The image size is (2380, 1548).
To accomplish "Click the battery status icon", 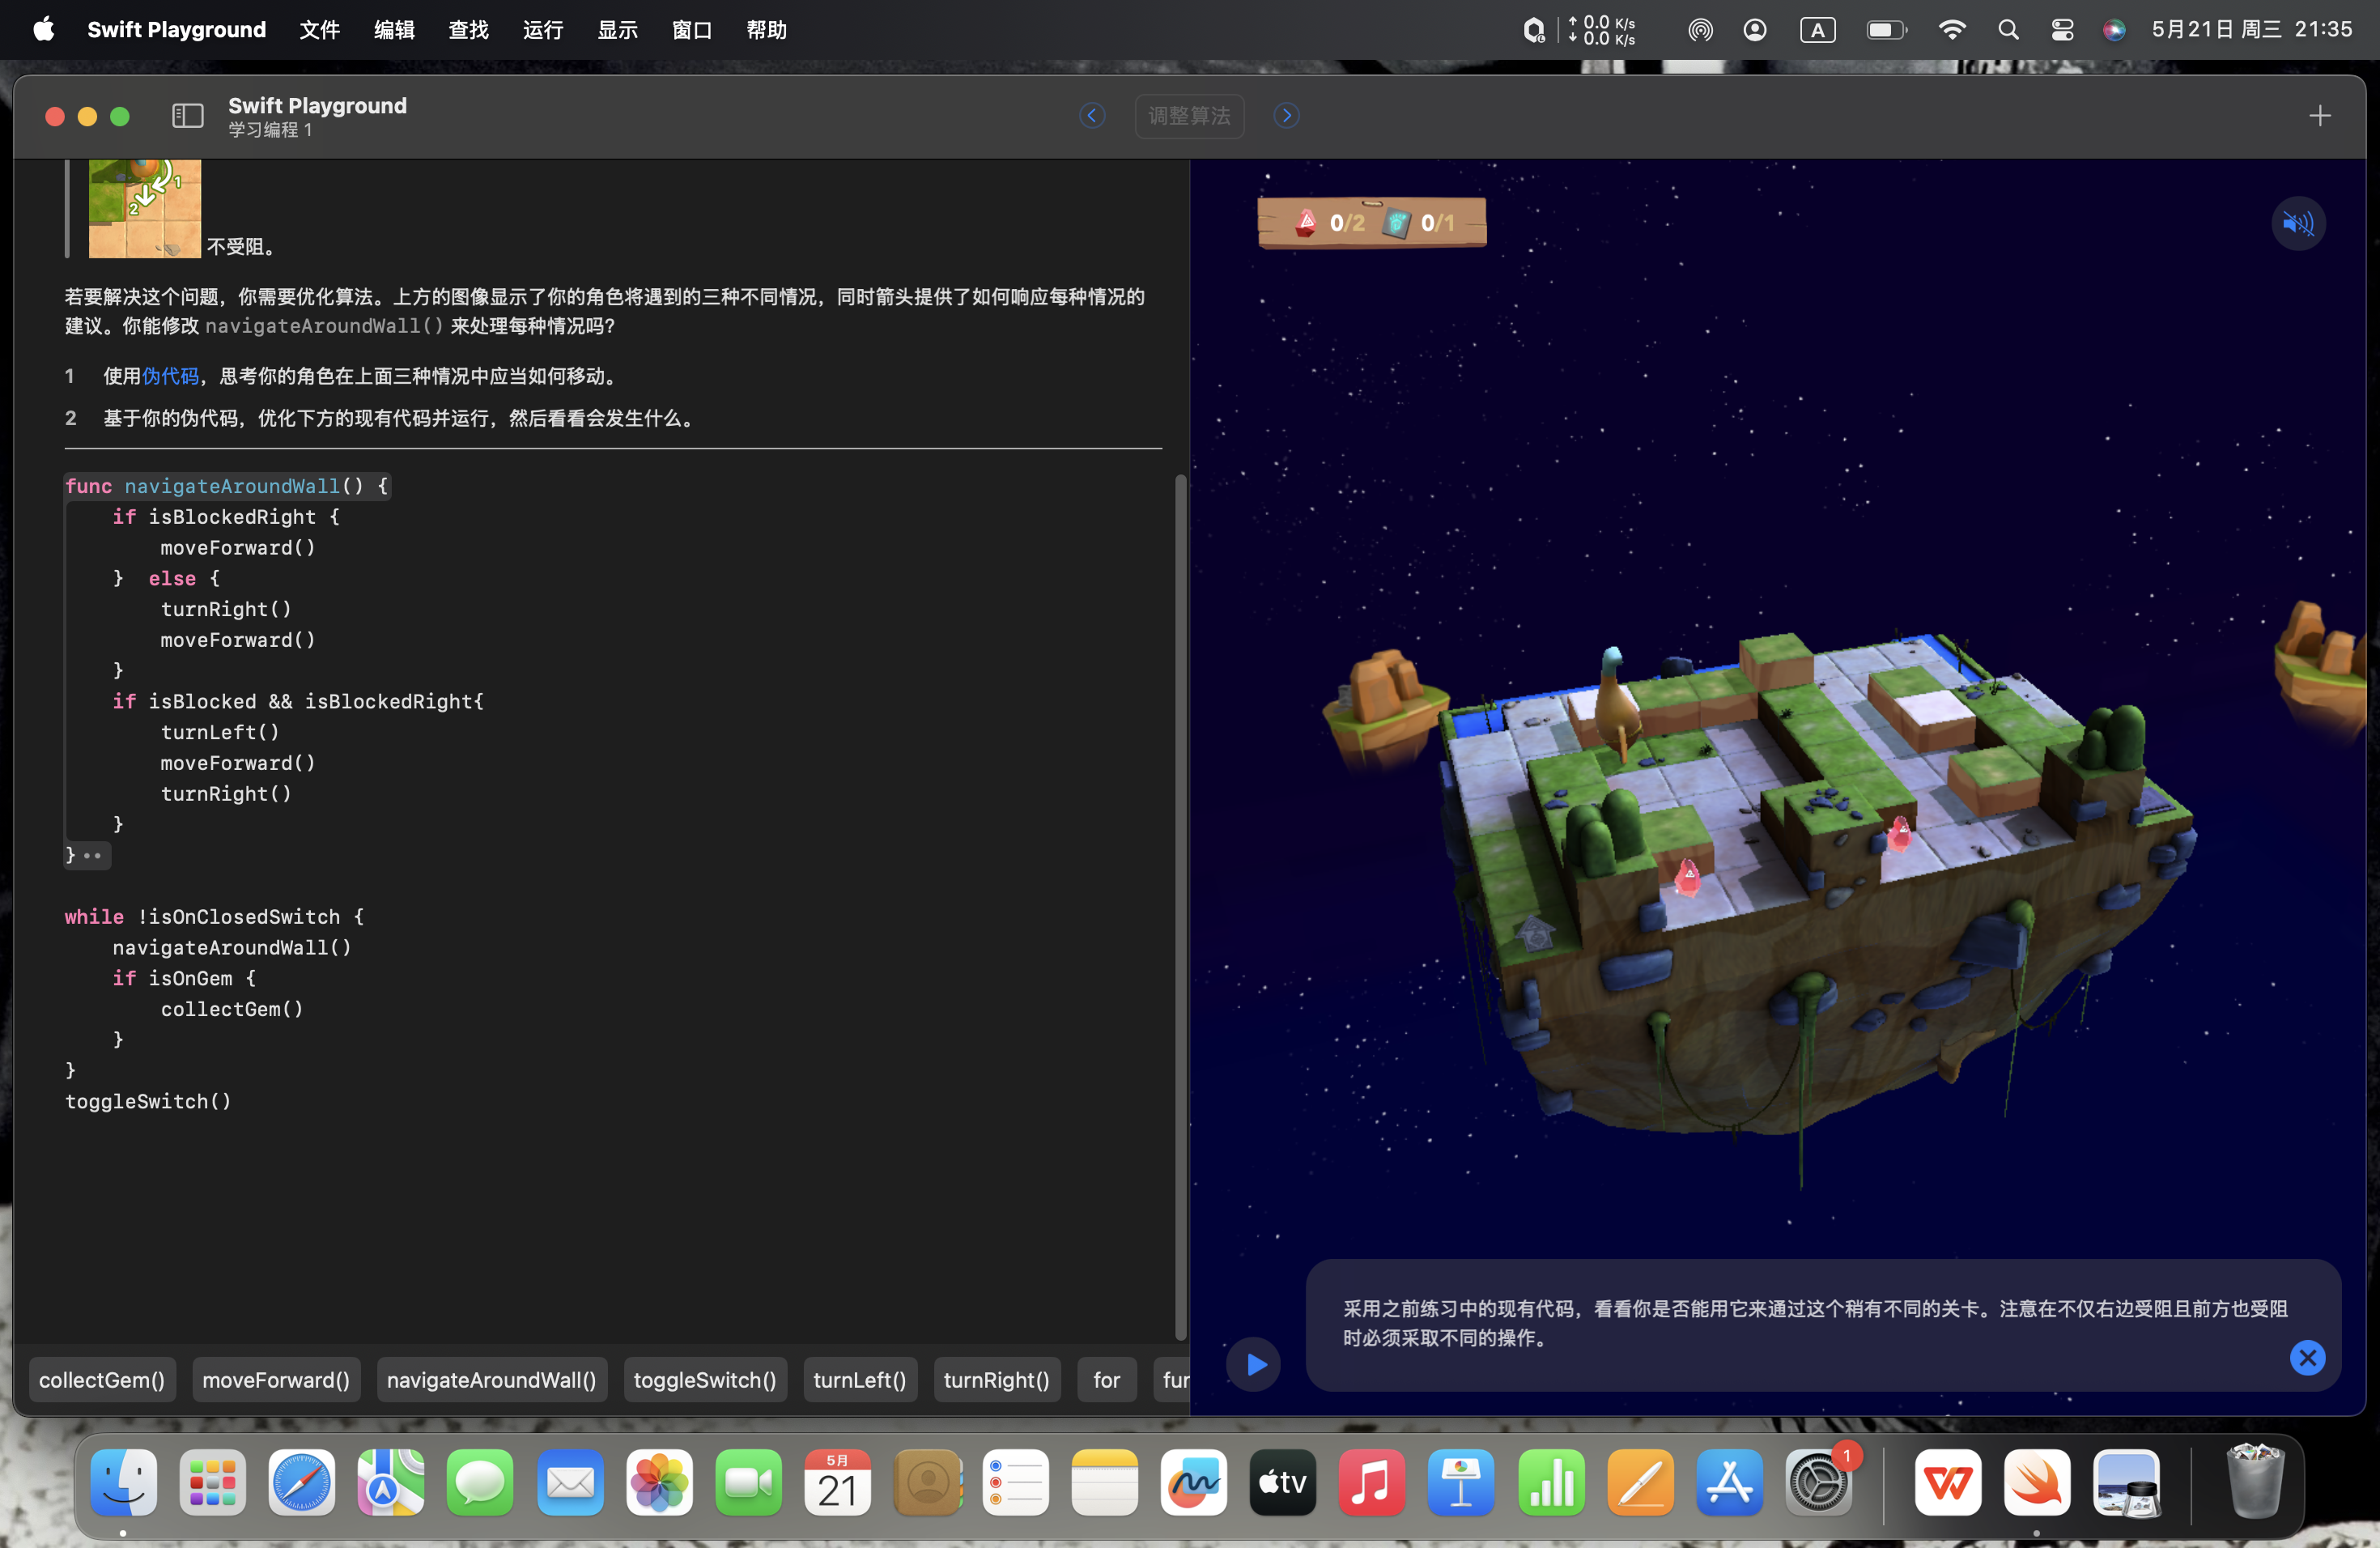I will click(1886, 30).
